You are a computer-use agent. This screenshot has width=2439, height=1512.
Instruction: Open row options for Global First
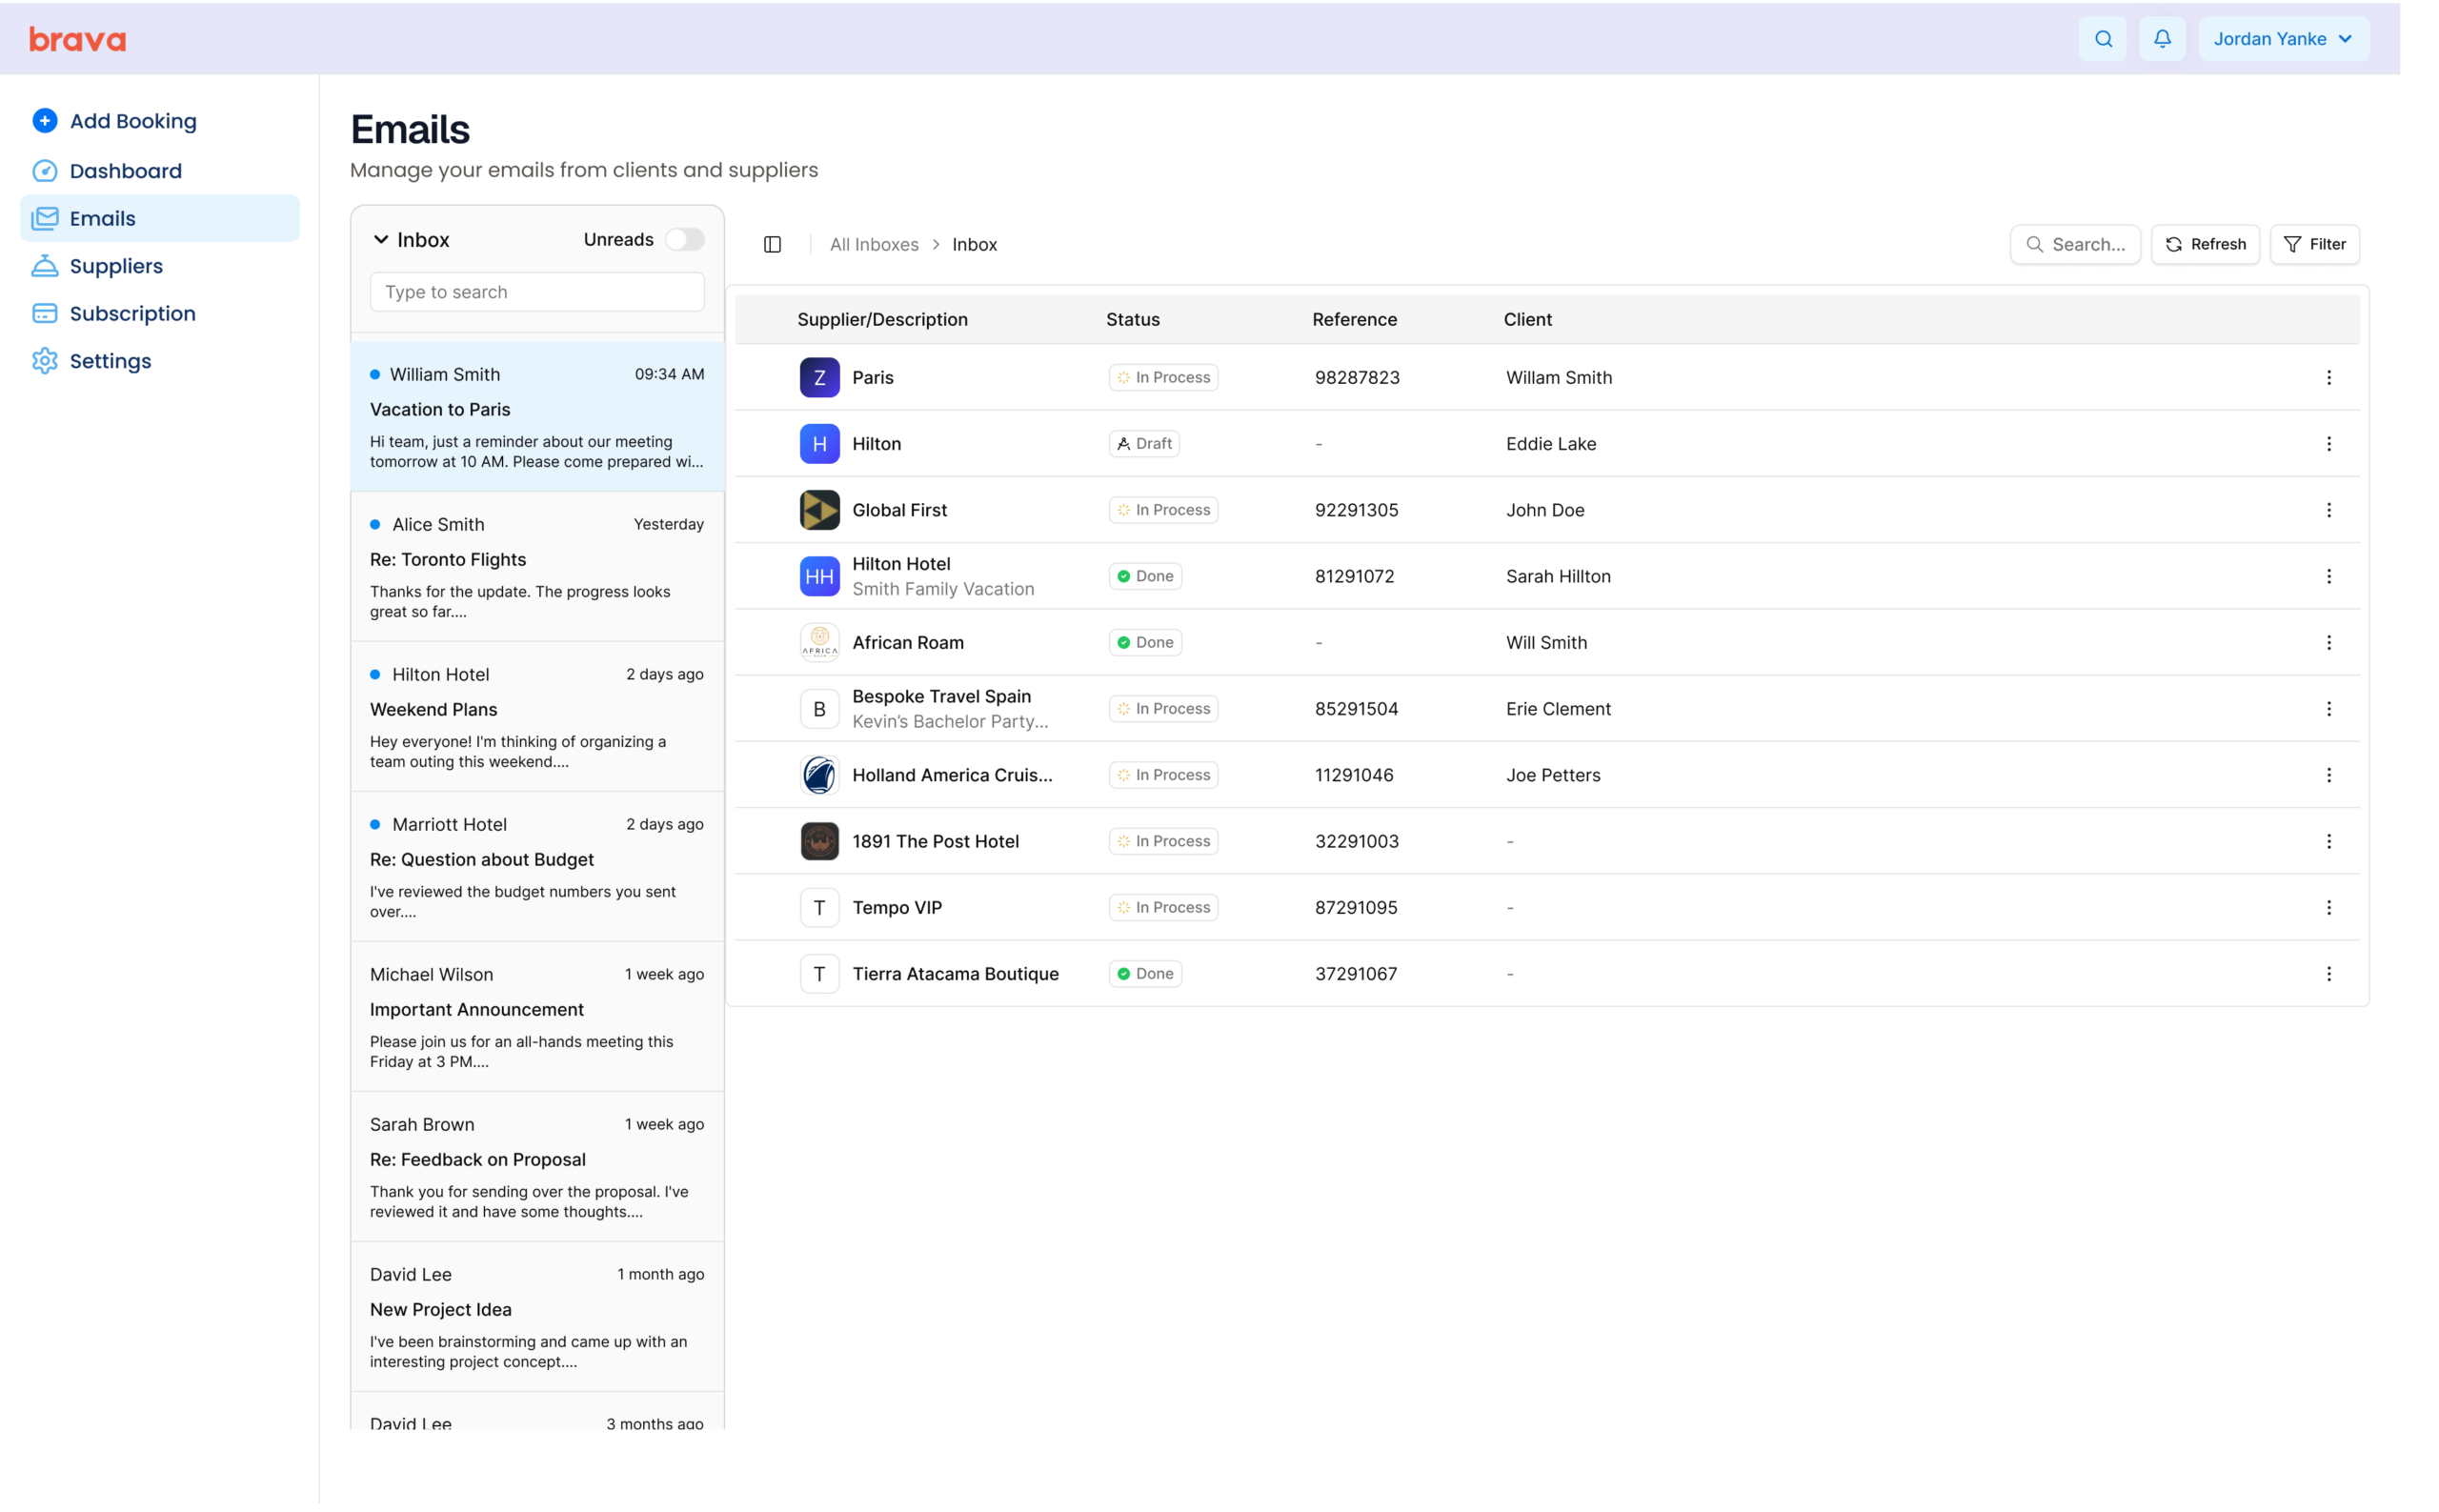(2328, 510)
